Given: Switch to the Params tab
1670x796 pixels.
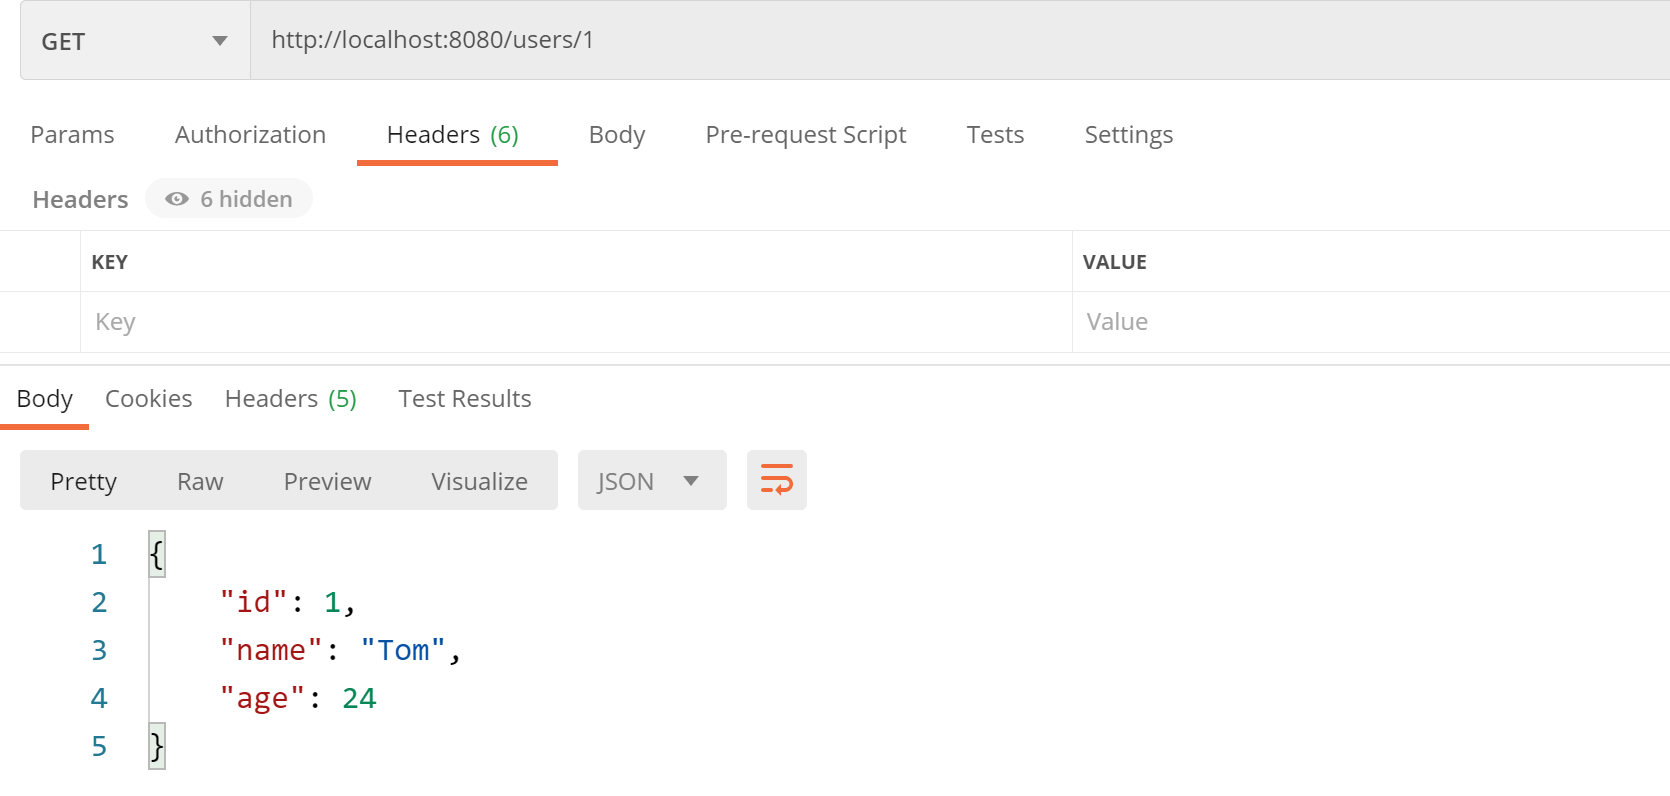Looking at the screenshot, I should (x=72, y=135).
